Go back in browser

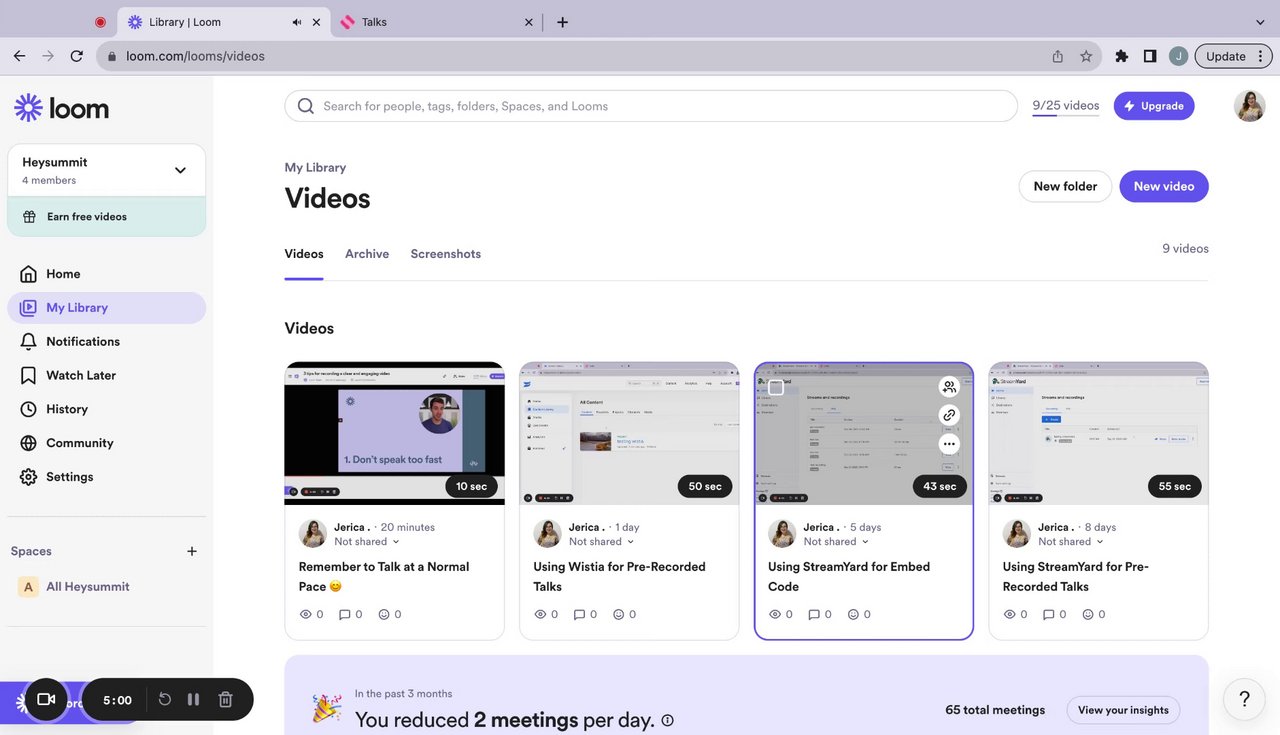coord(19,56)
